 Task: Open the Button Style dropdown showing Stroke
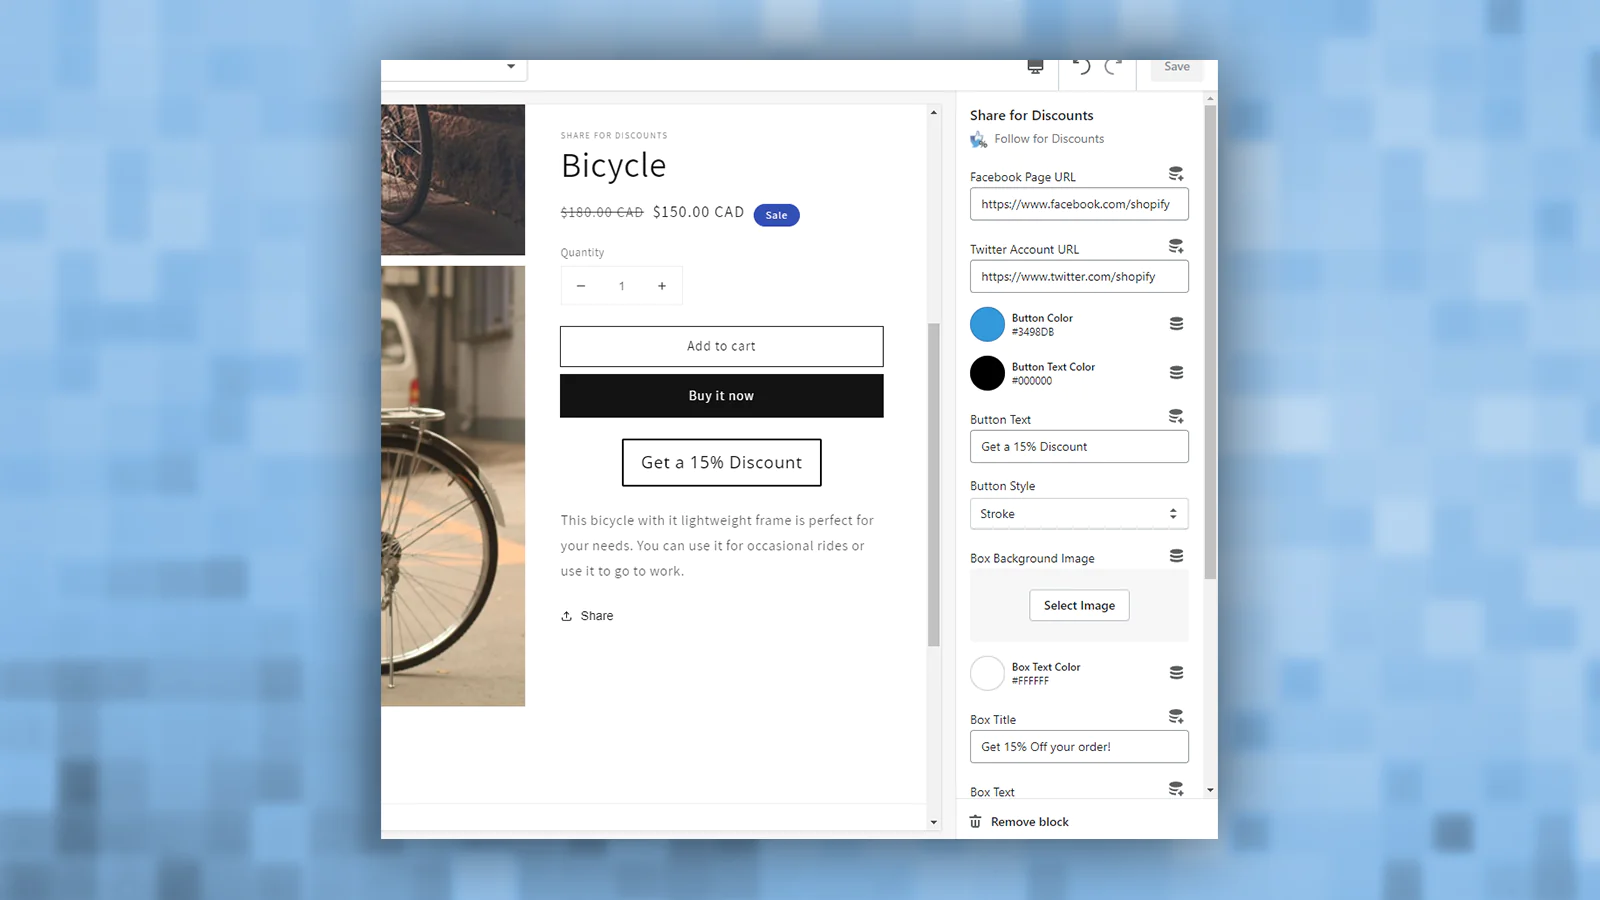pos(1079,514)
